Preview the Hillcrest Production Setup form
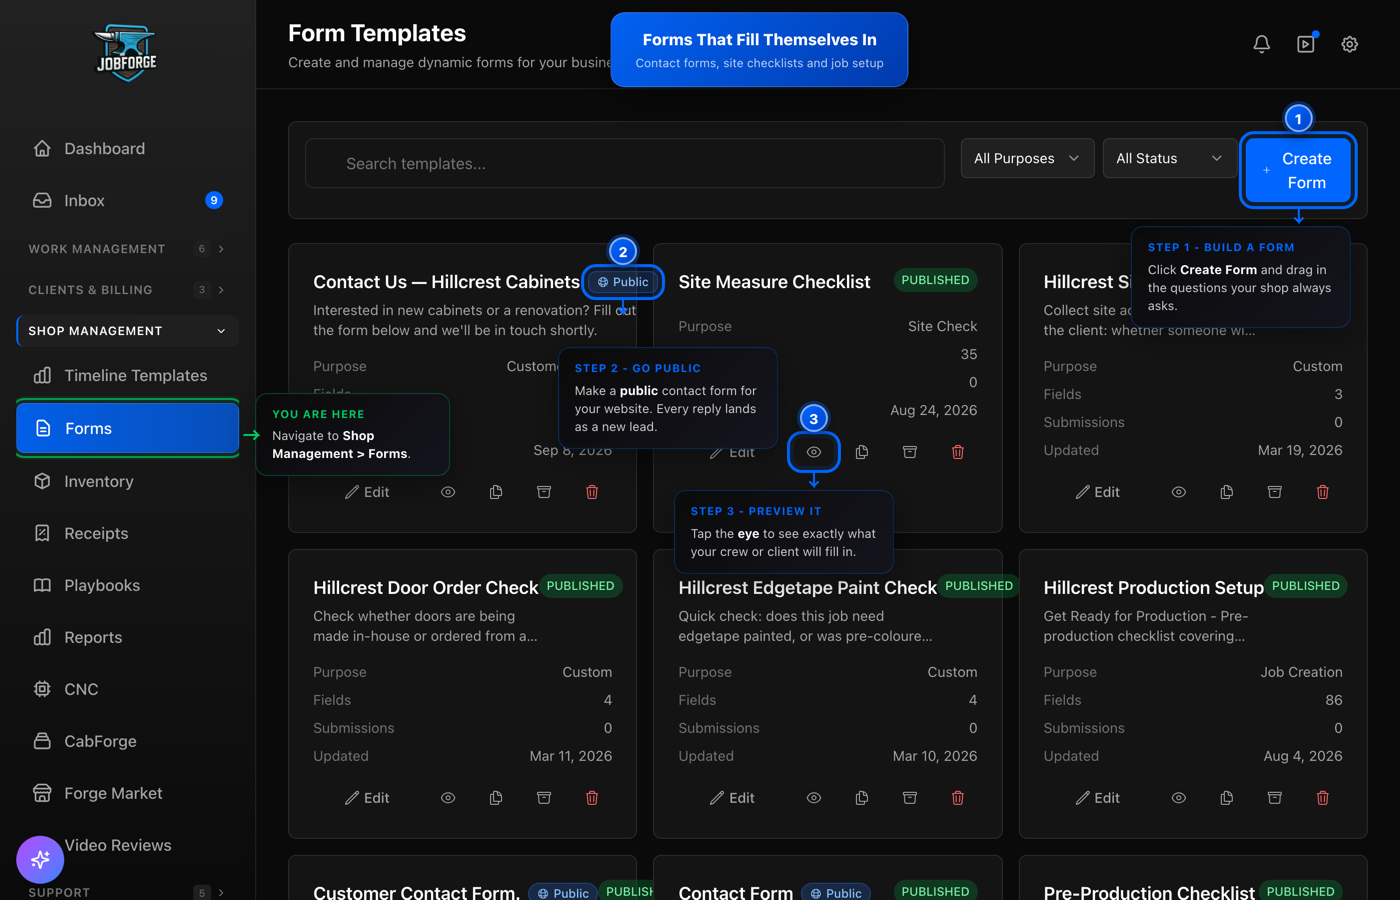 pyautogui.click(x=1179, y=798)
